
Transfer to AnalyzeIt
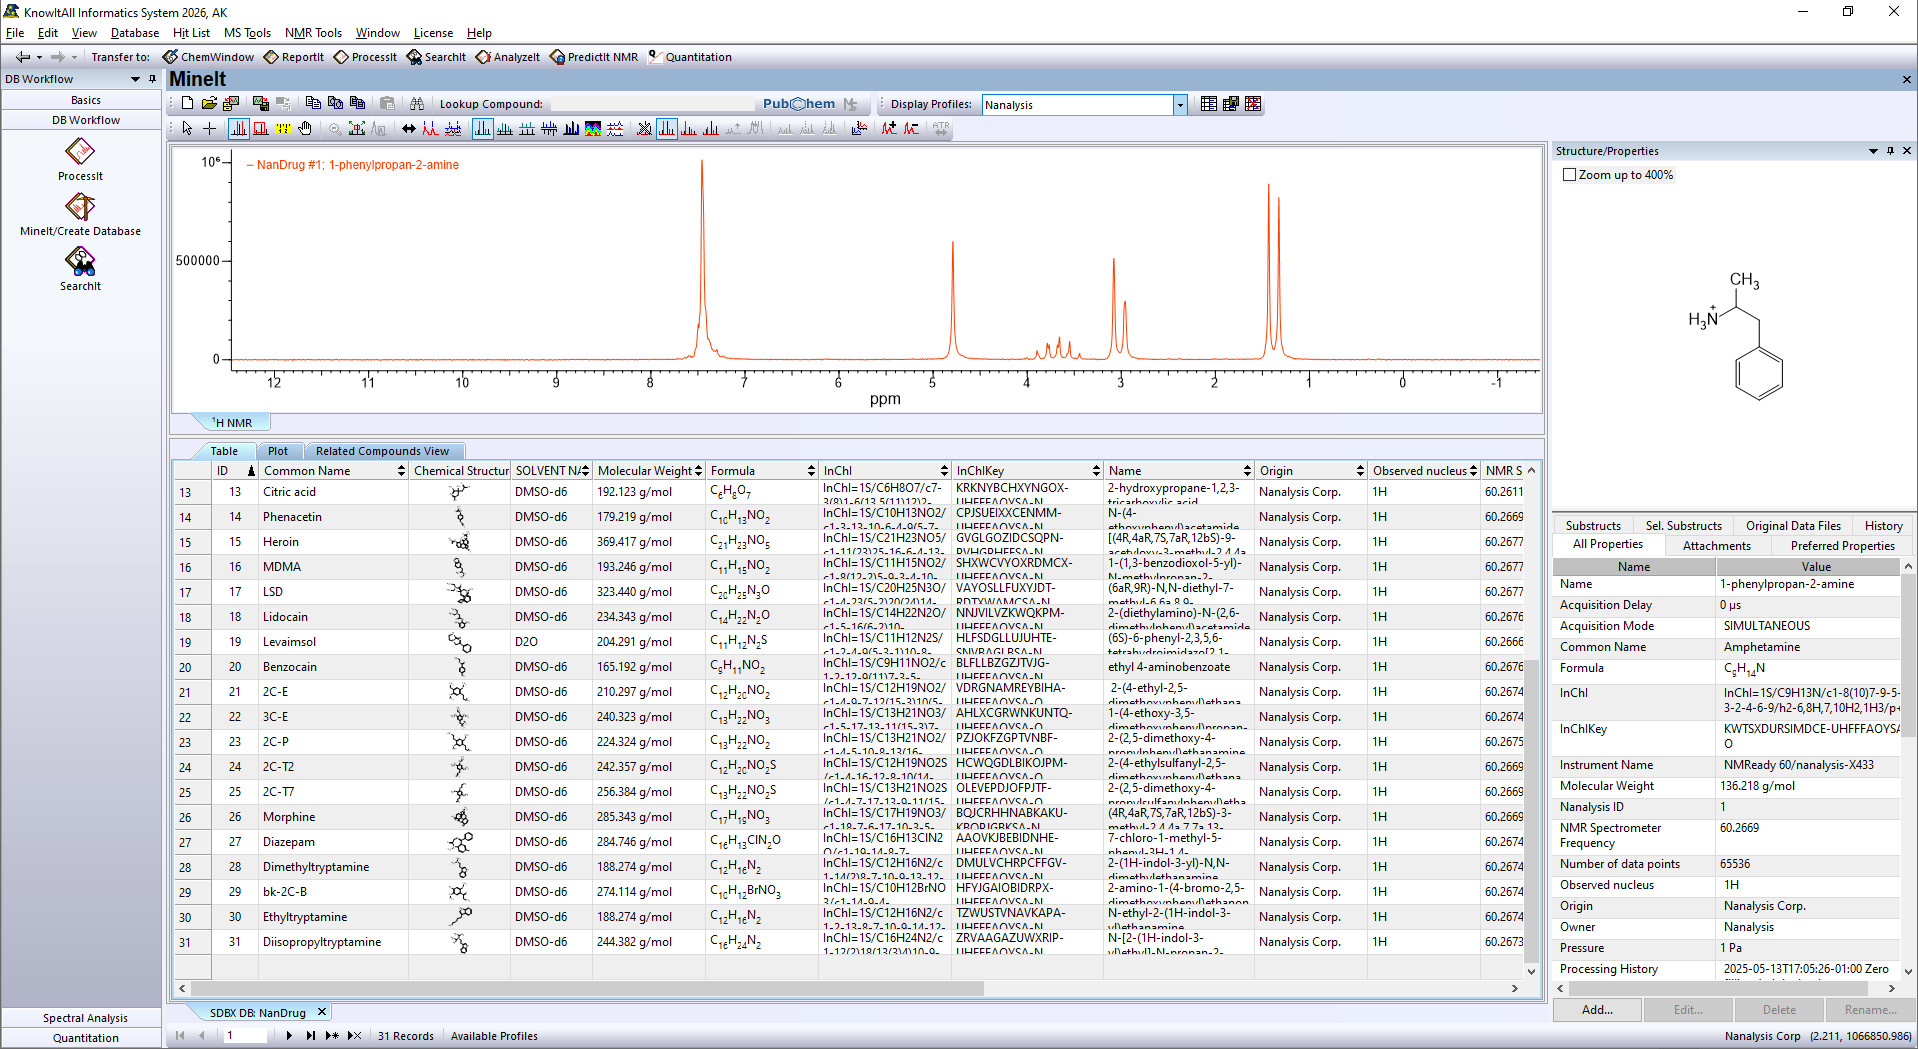(x=508, y=57)
